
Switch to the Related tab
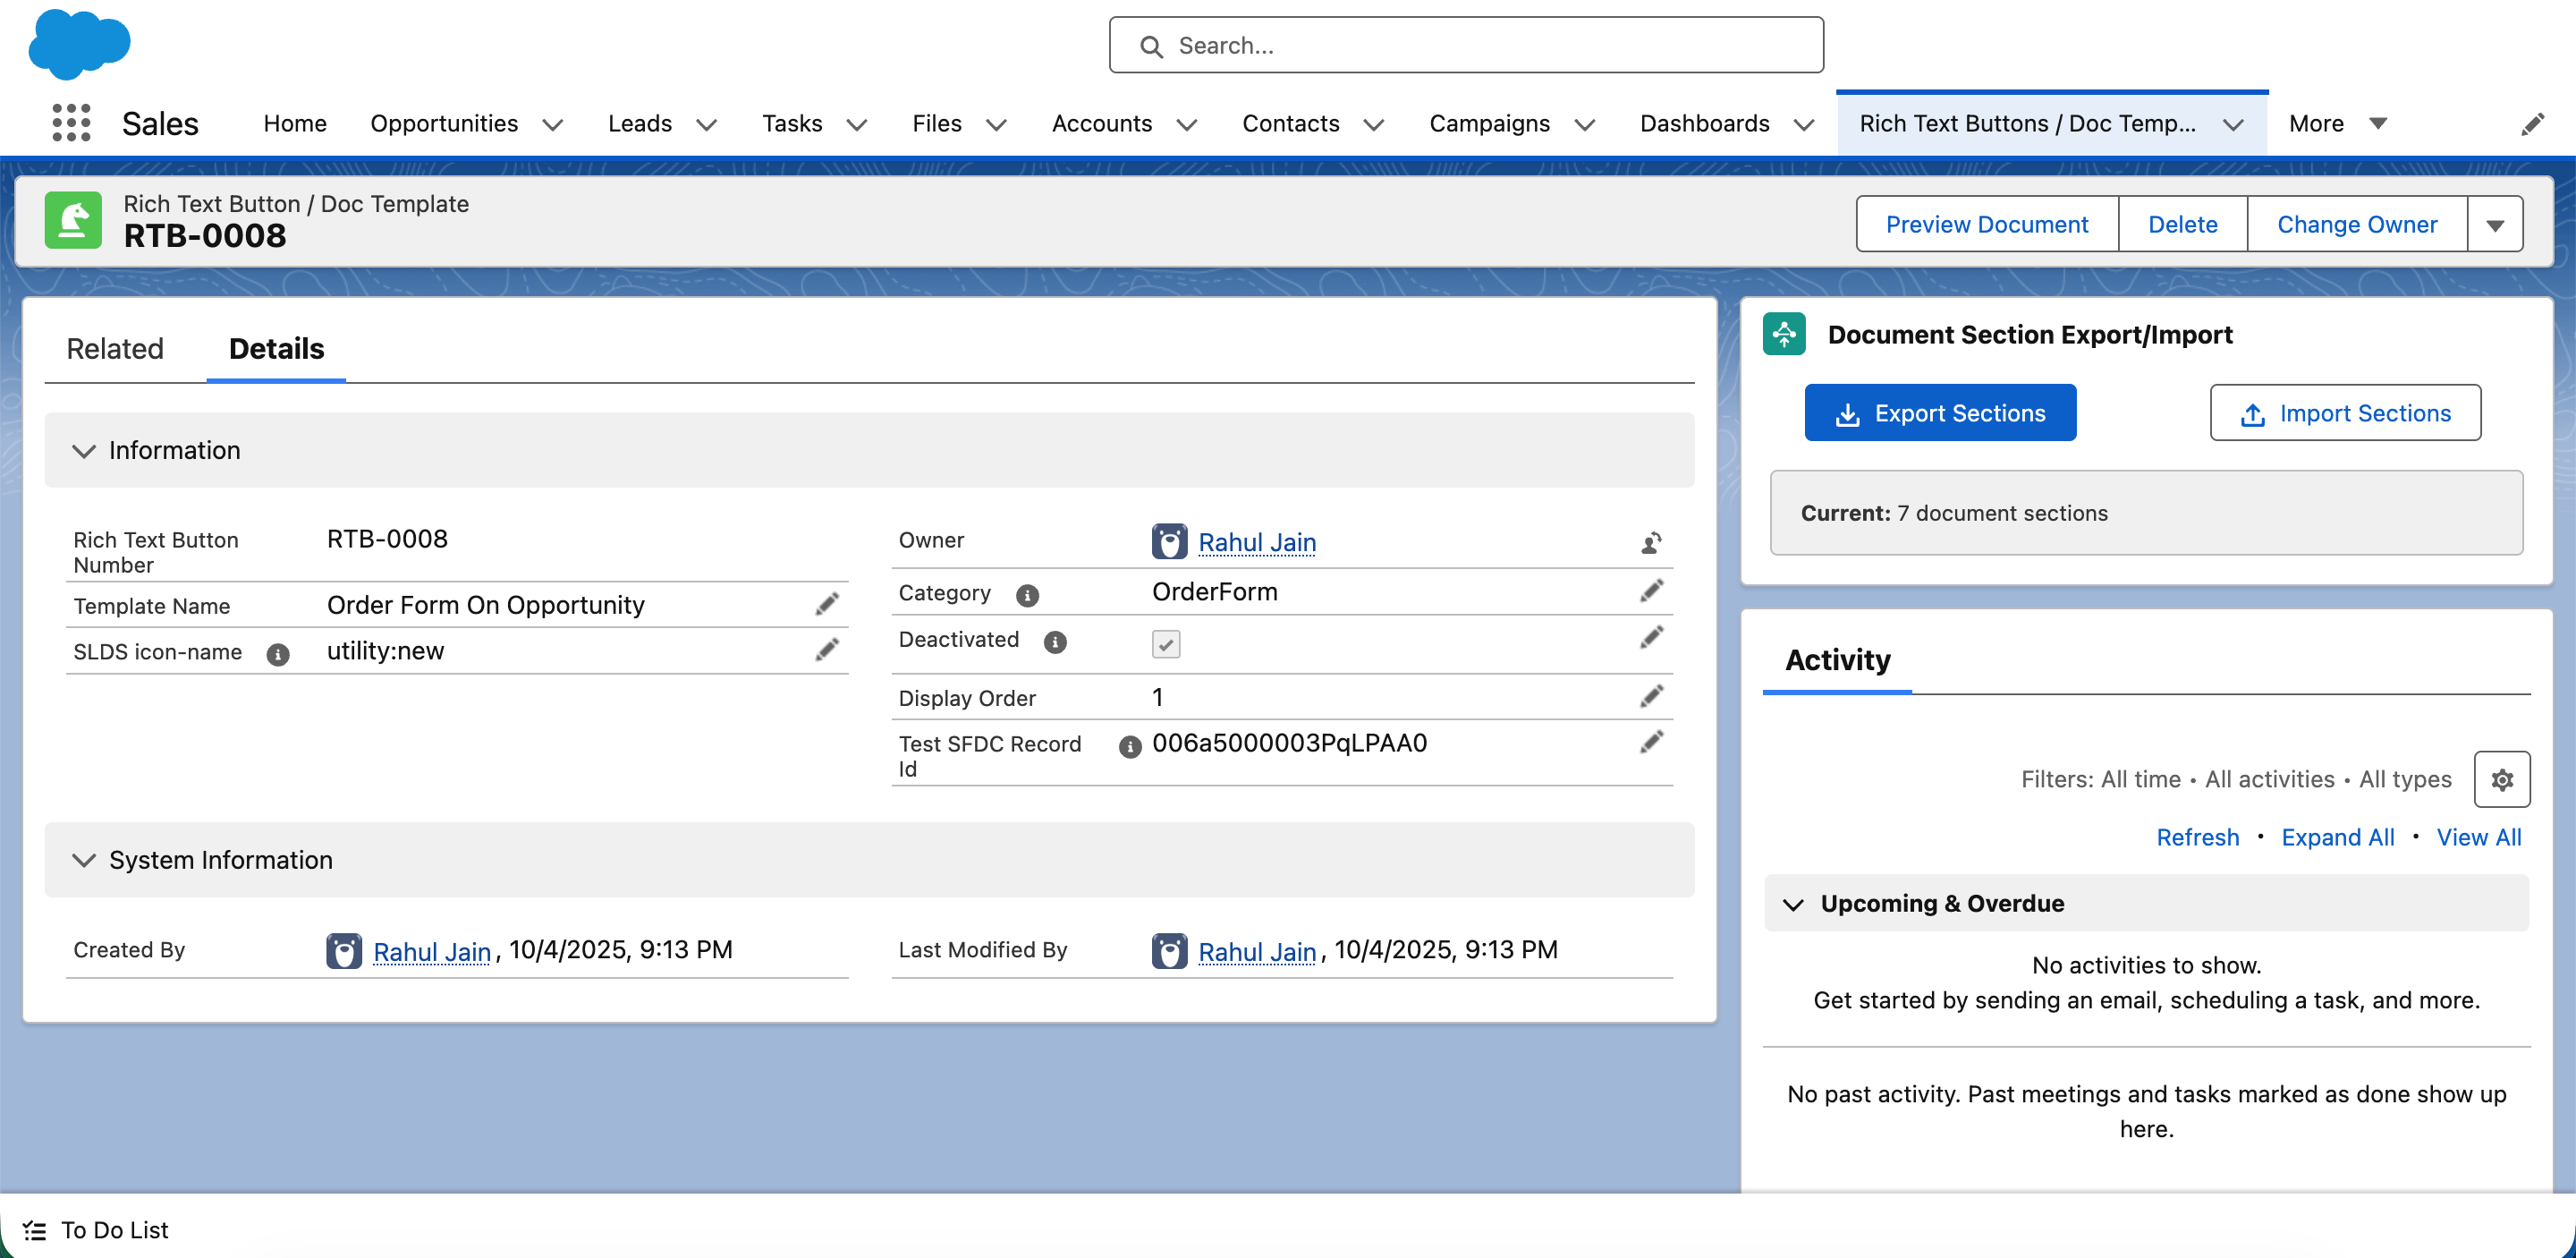[x=115, y=349]
